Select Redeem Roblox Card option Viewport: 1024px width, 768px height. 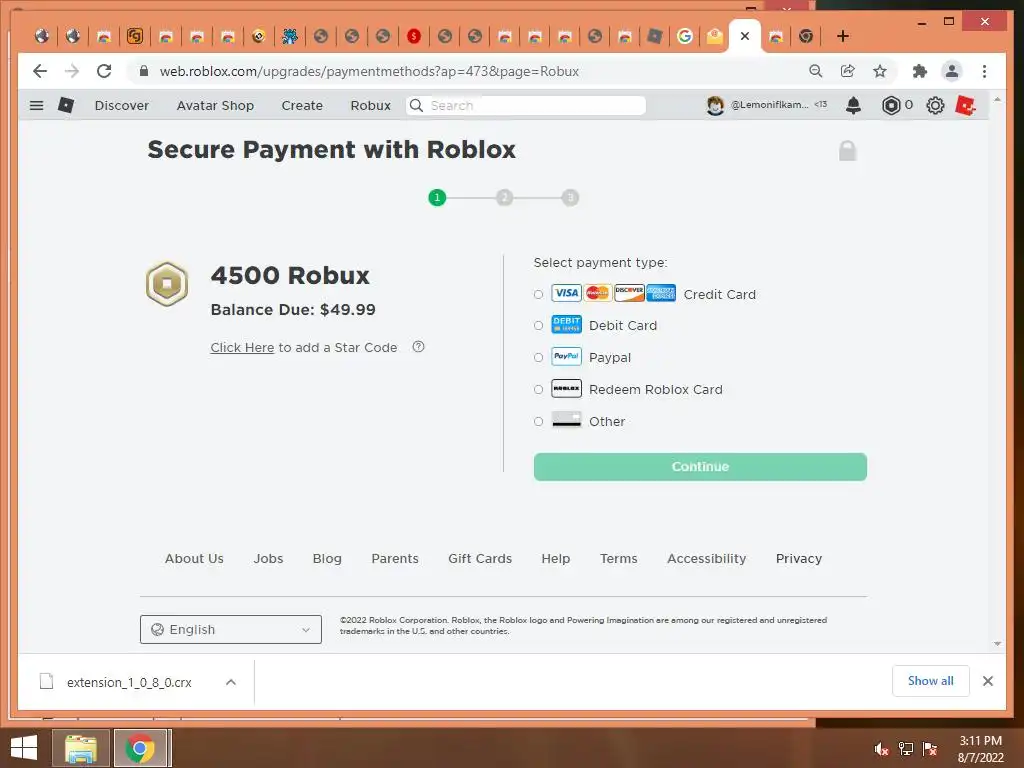pyautogui.click(x=538, y=389)
